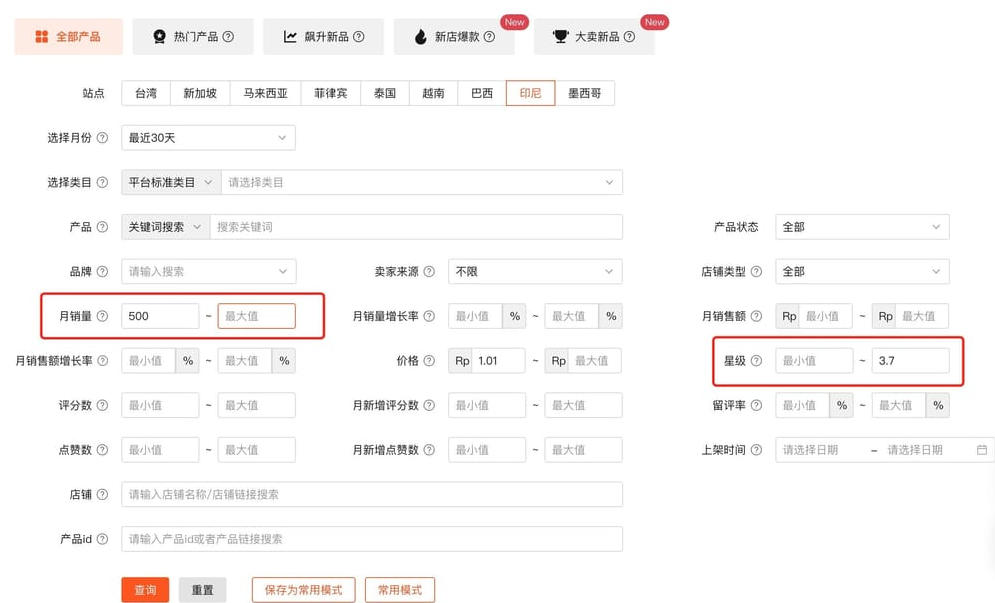Click the 价格 minimum field showing 1.01
Viewport: 995px width, 603px height.
click(x=501, y=361)
